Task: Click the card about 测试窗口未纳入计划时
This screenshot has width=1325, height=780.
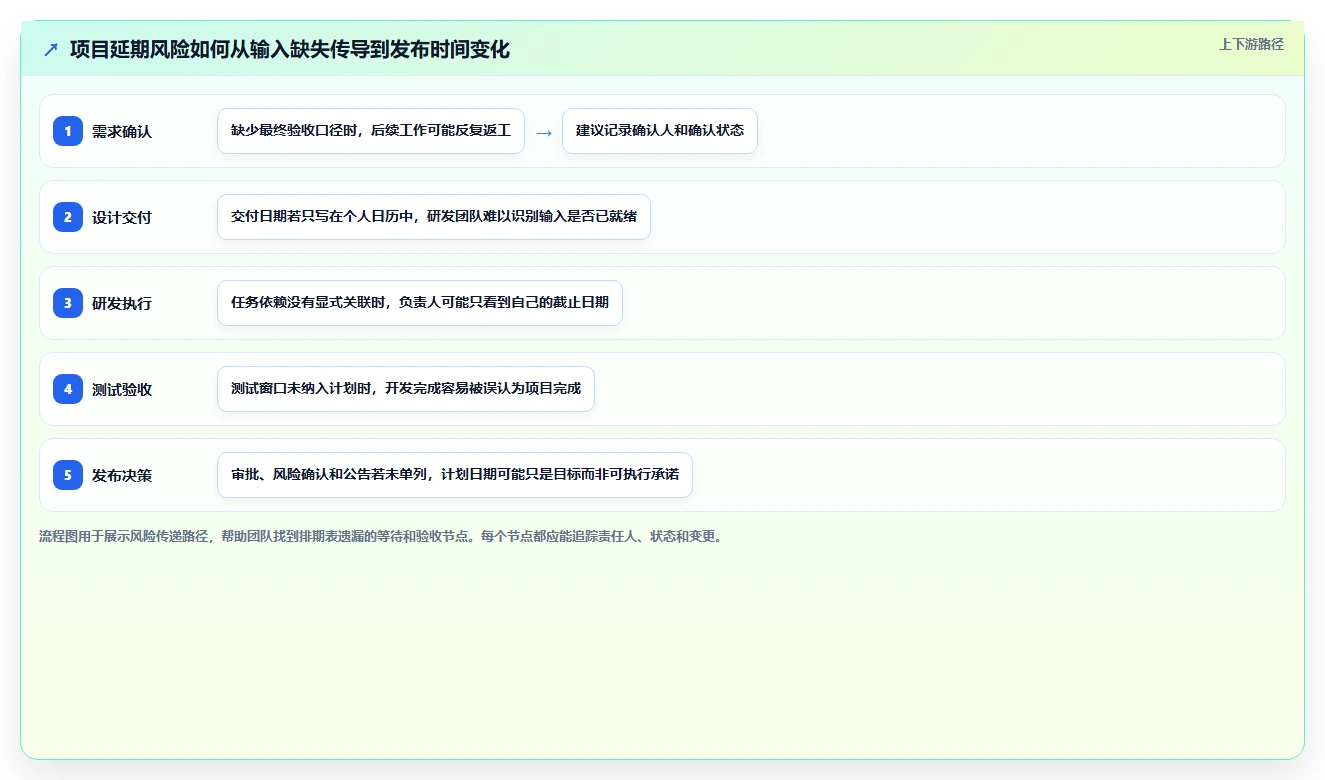Action: pyautogui.click(x=406, y=389)
